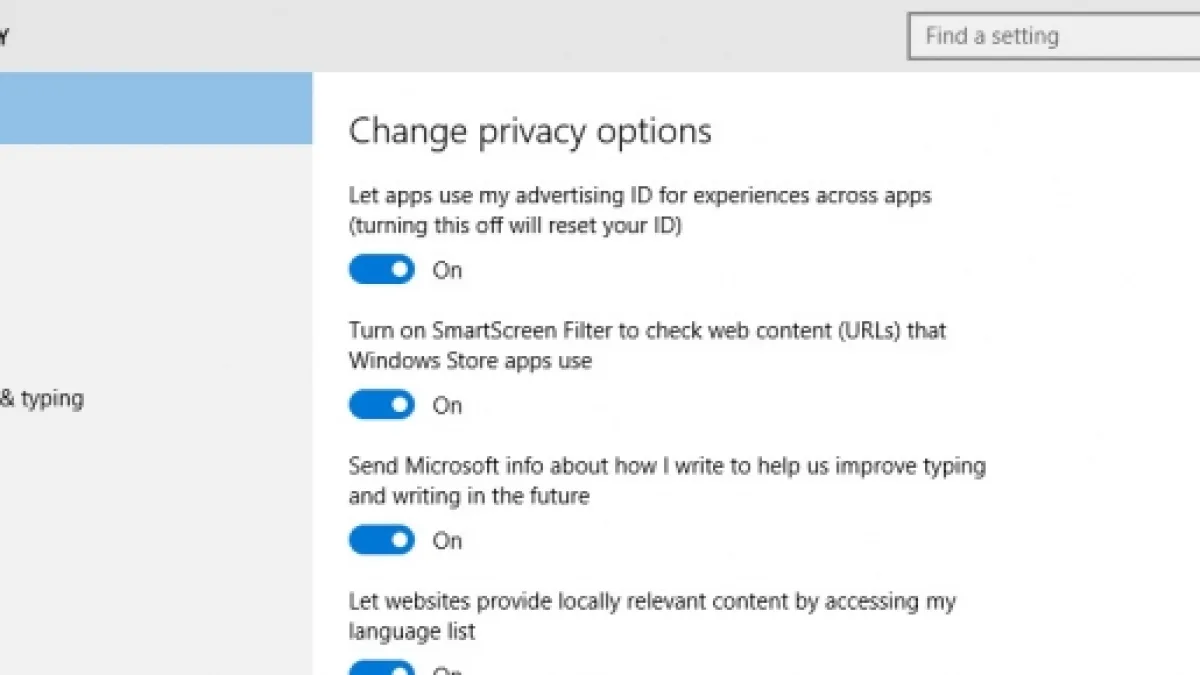Image resolution: width=1200 pixels, height=675 pixels.
Task: Click the 'Windows Store apps use' text line
Action: click(470, 361)
